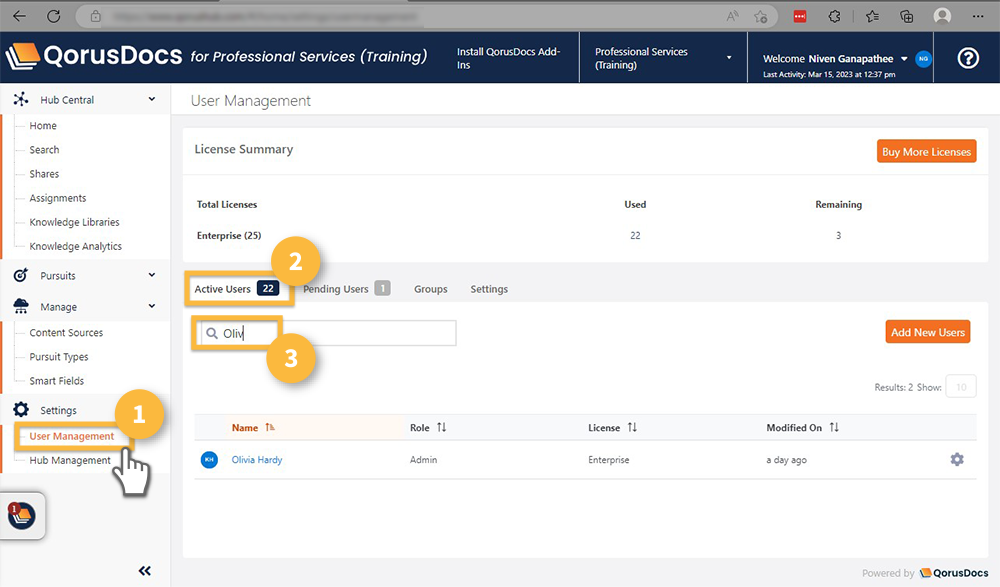Open the Settings tab in User Management
This screenshot has width=1000, height=587.
(x=489, y=289)
